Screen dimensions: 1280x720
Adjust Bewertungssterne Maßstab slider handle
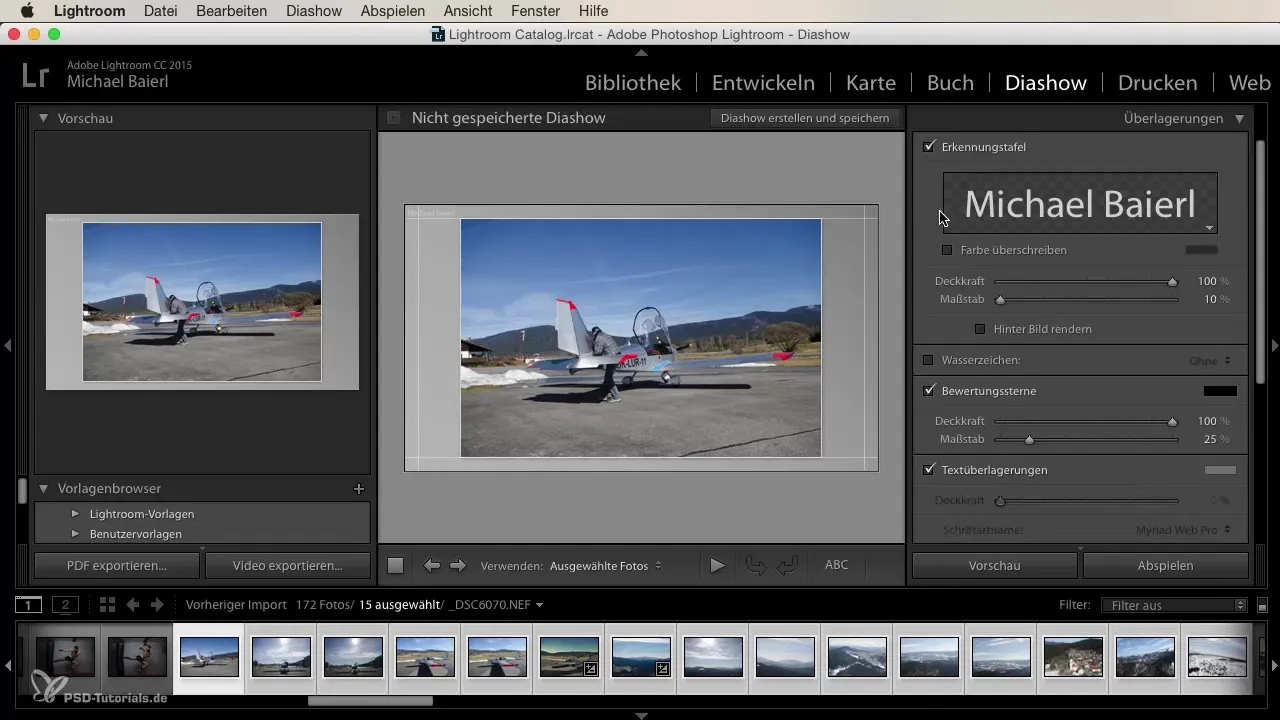[x=1029, y=439]
